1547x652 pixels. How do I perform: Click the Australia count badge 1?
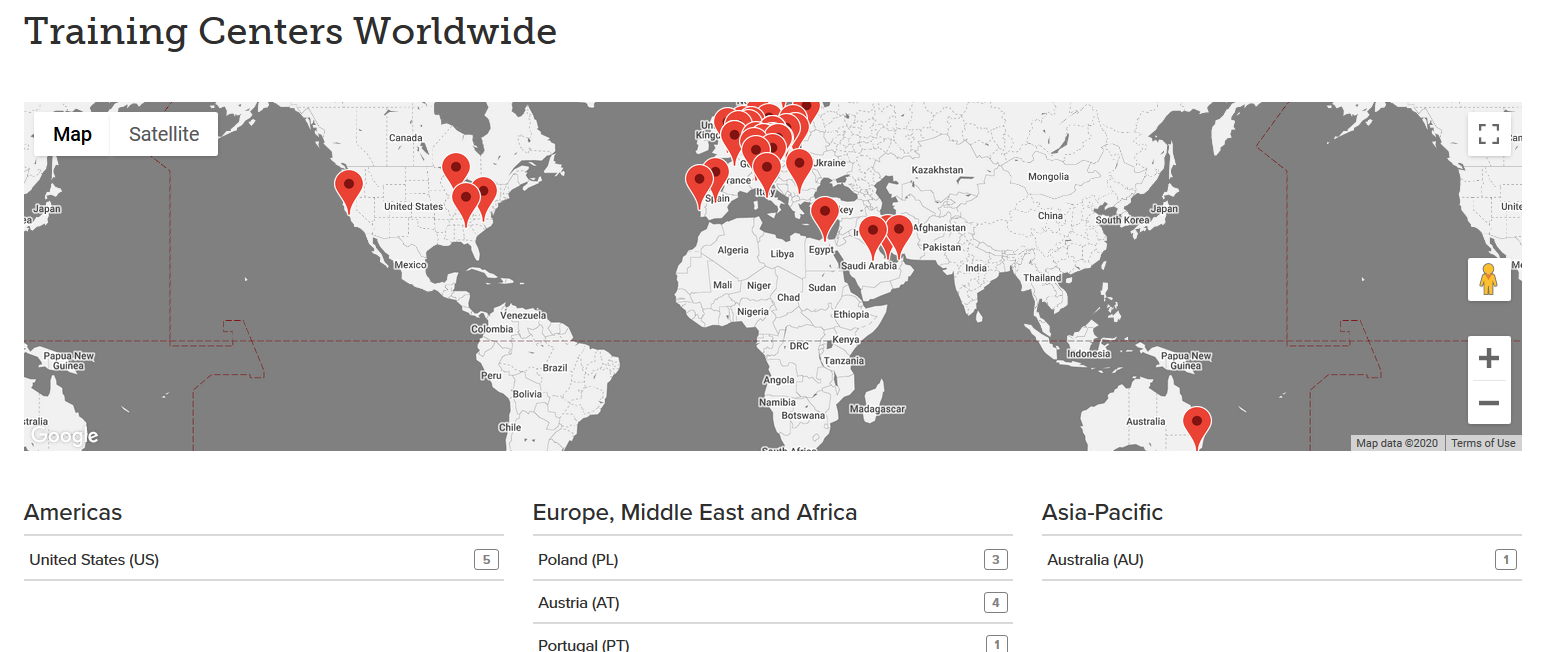click(1505, 559)
